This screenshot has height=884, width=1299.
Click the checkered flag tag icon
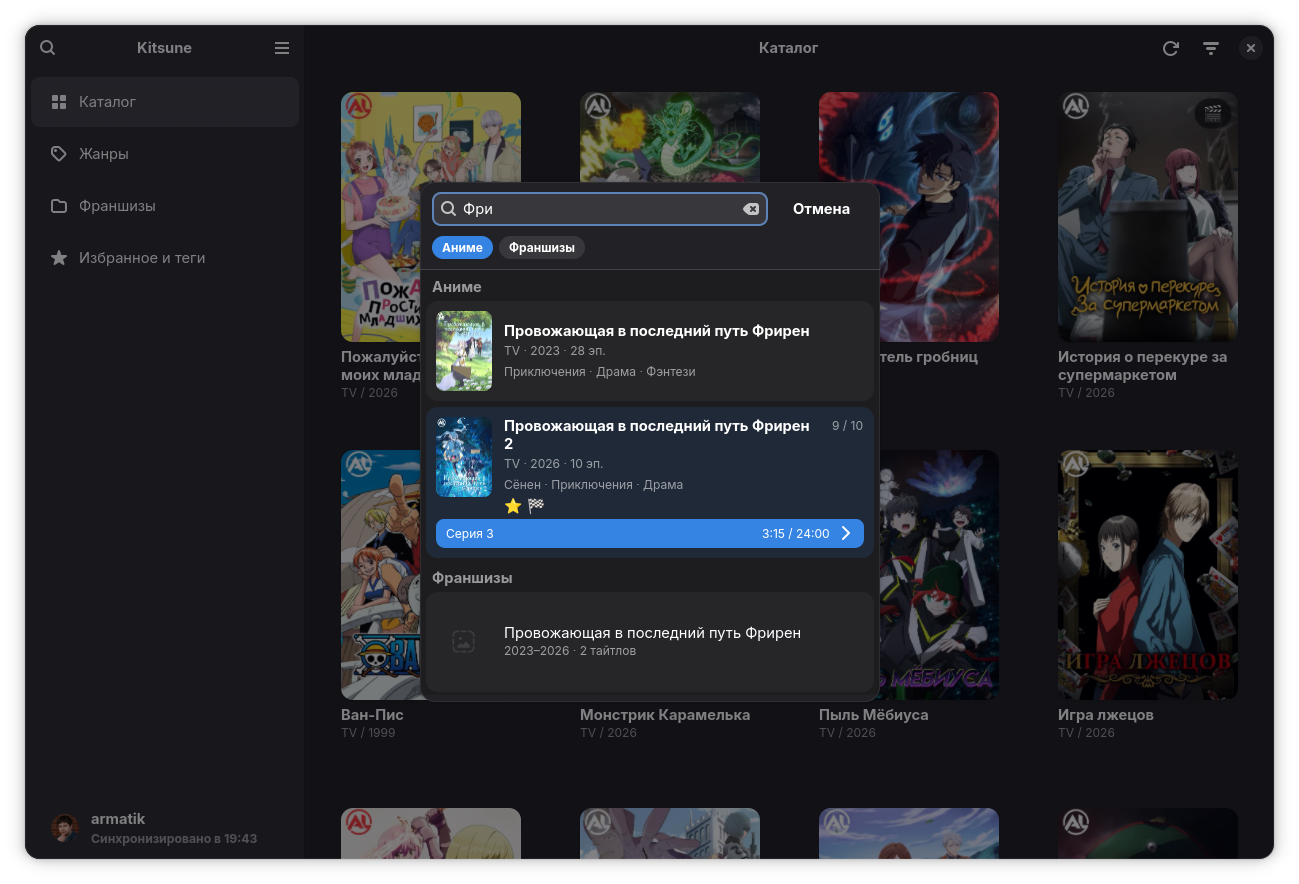pyautogui.click(x=536, y=506)
